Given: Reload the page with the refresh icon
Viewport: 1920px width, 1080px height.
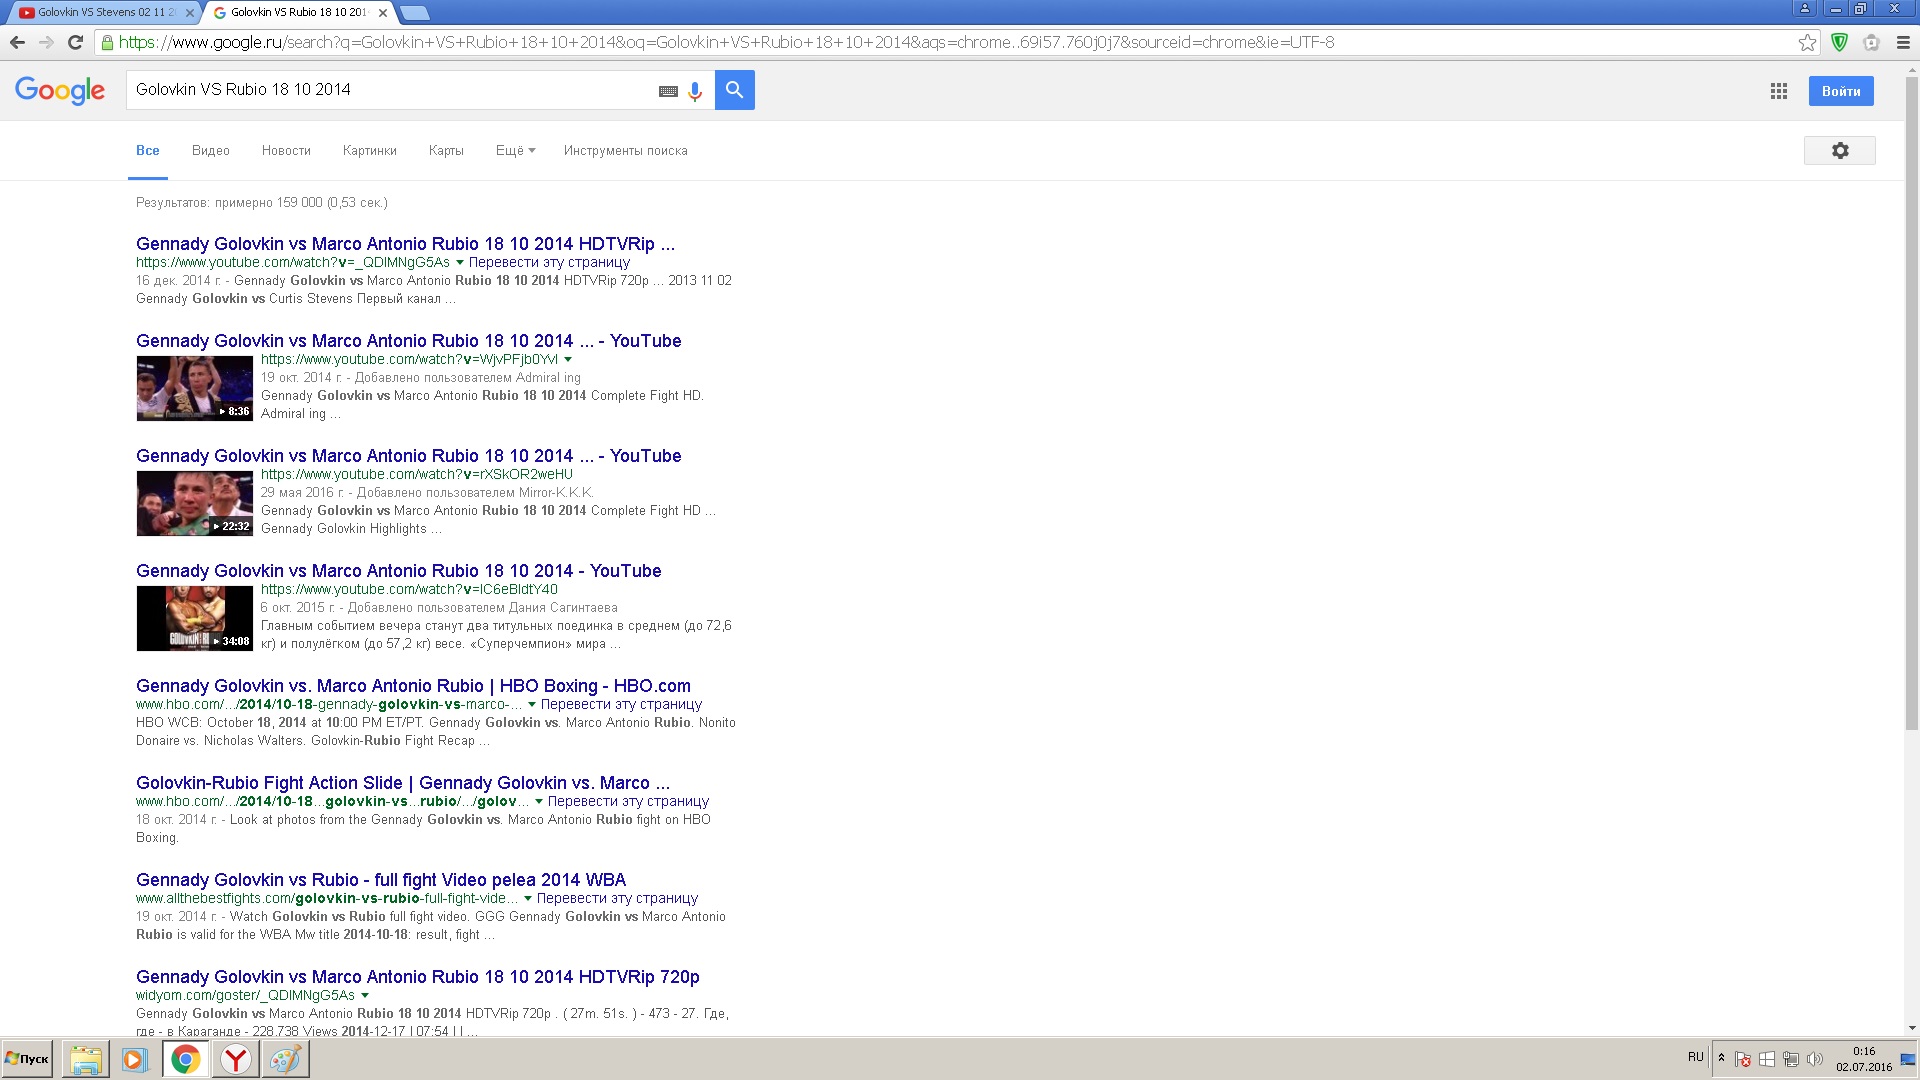Looking at the screenshot, I should (x=75, y=42).
